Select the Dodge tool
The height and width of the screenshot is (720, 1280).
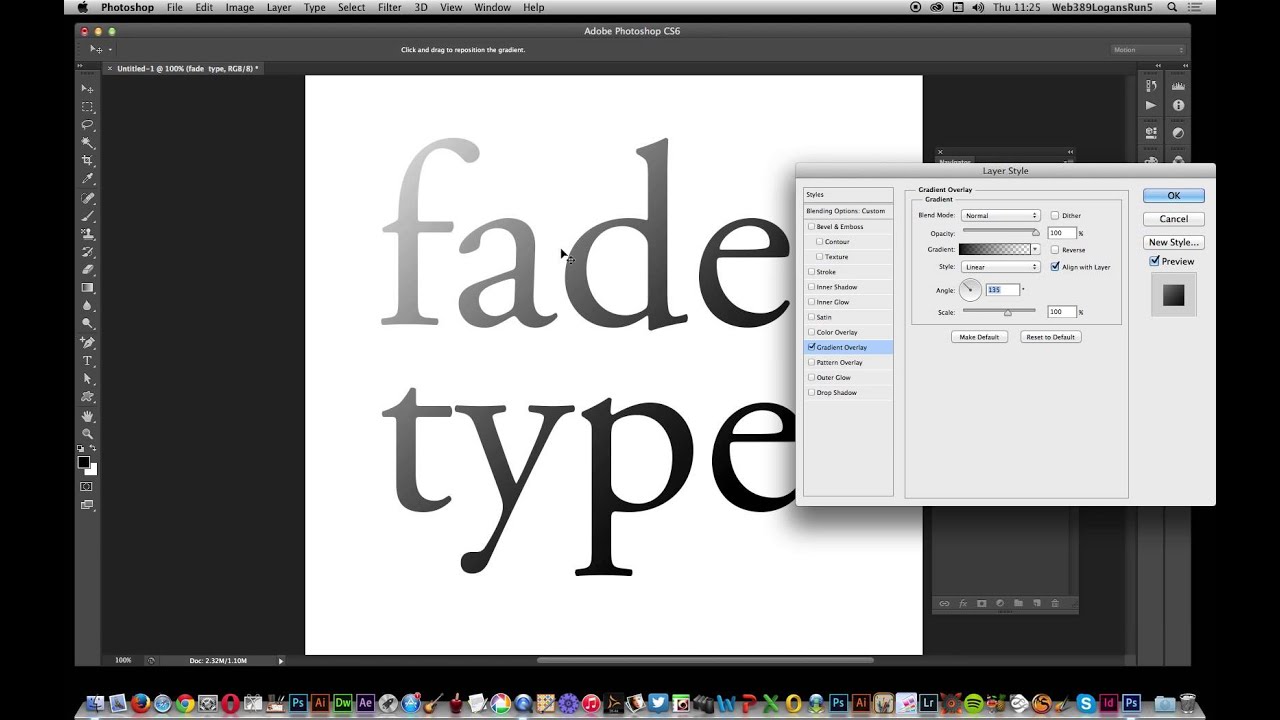pyautogui.click(x=87, y=324)
